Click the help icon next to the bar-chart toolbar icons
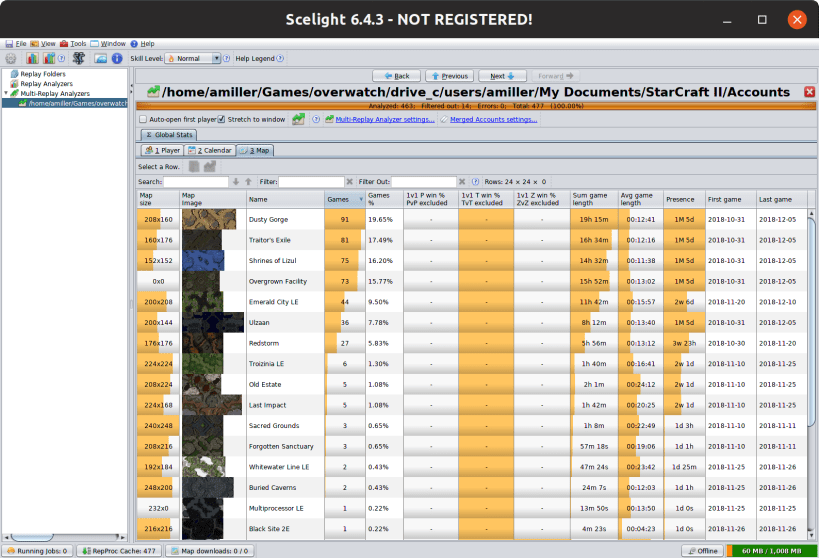 coord(62,59)
